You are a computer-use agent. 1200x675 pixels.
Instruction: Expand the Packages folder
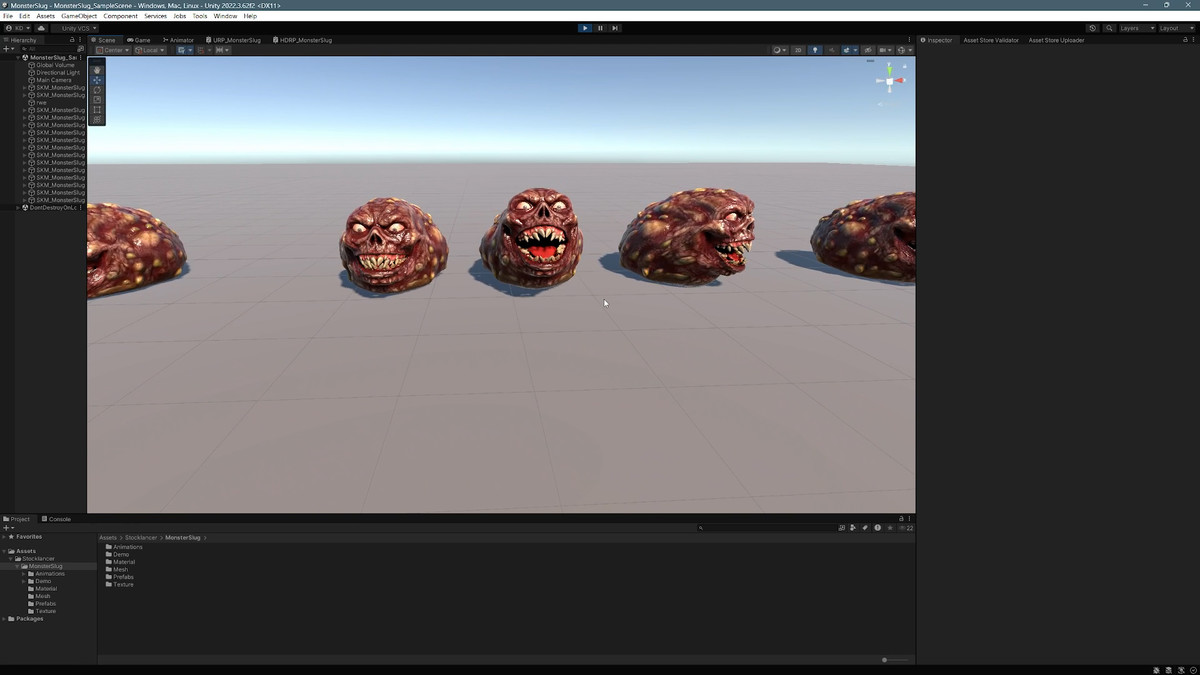[x=4, y=619]
